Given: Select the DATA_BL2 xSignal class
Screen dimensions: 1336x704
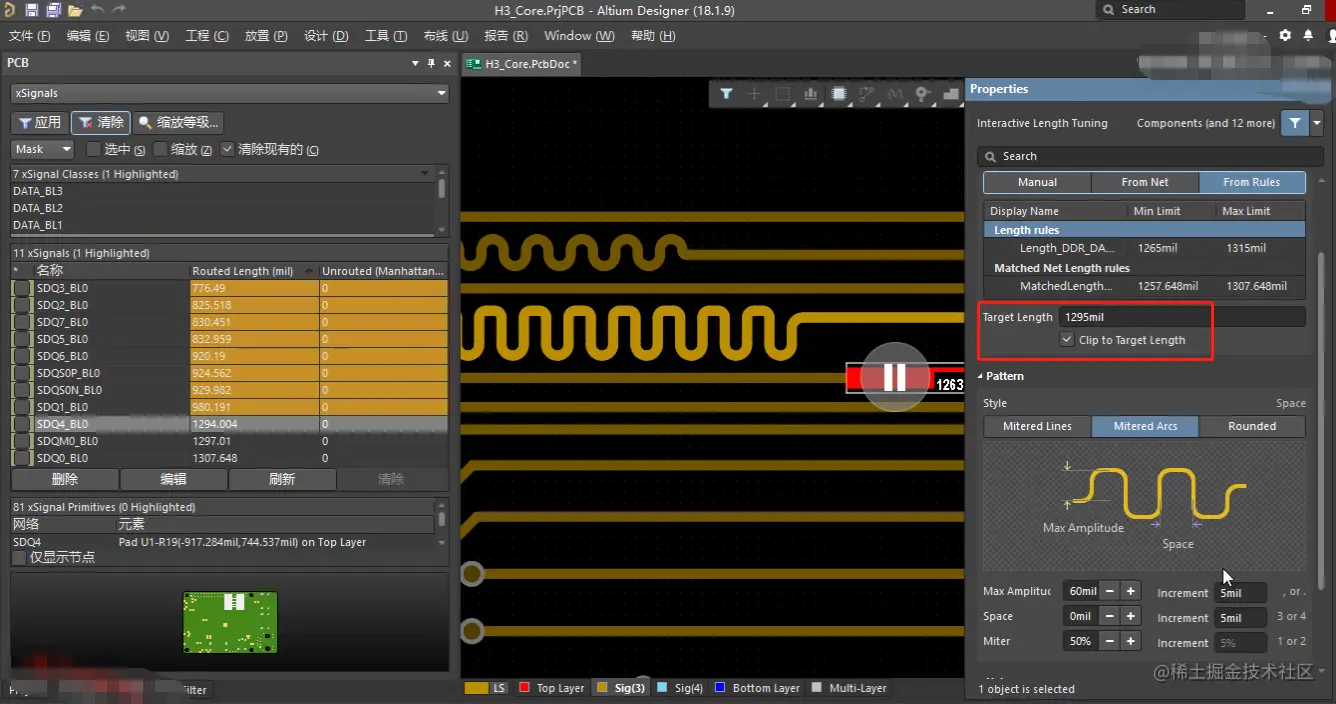Looking at the screenshot, I should tap(38, 208).
